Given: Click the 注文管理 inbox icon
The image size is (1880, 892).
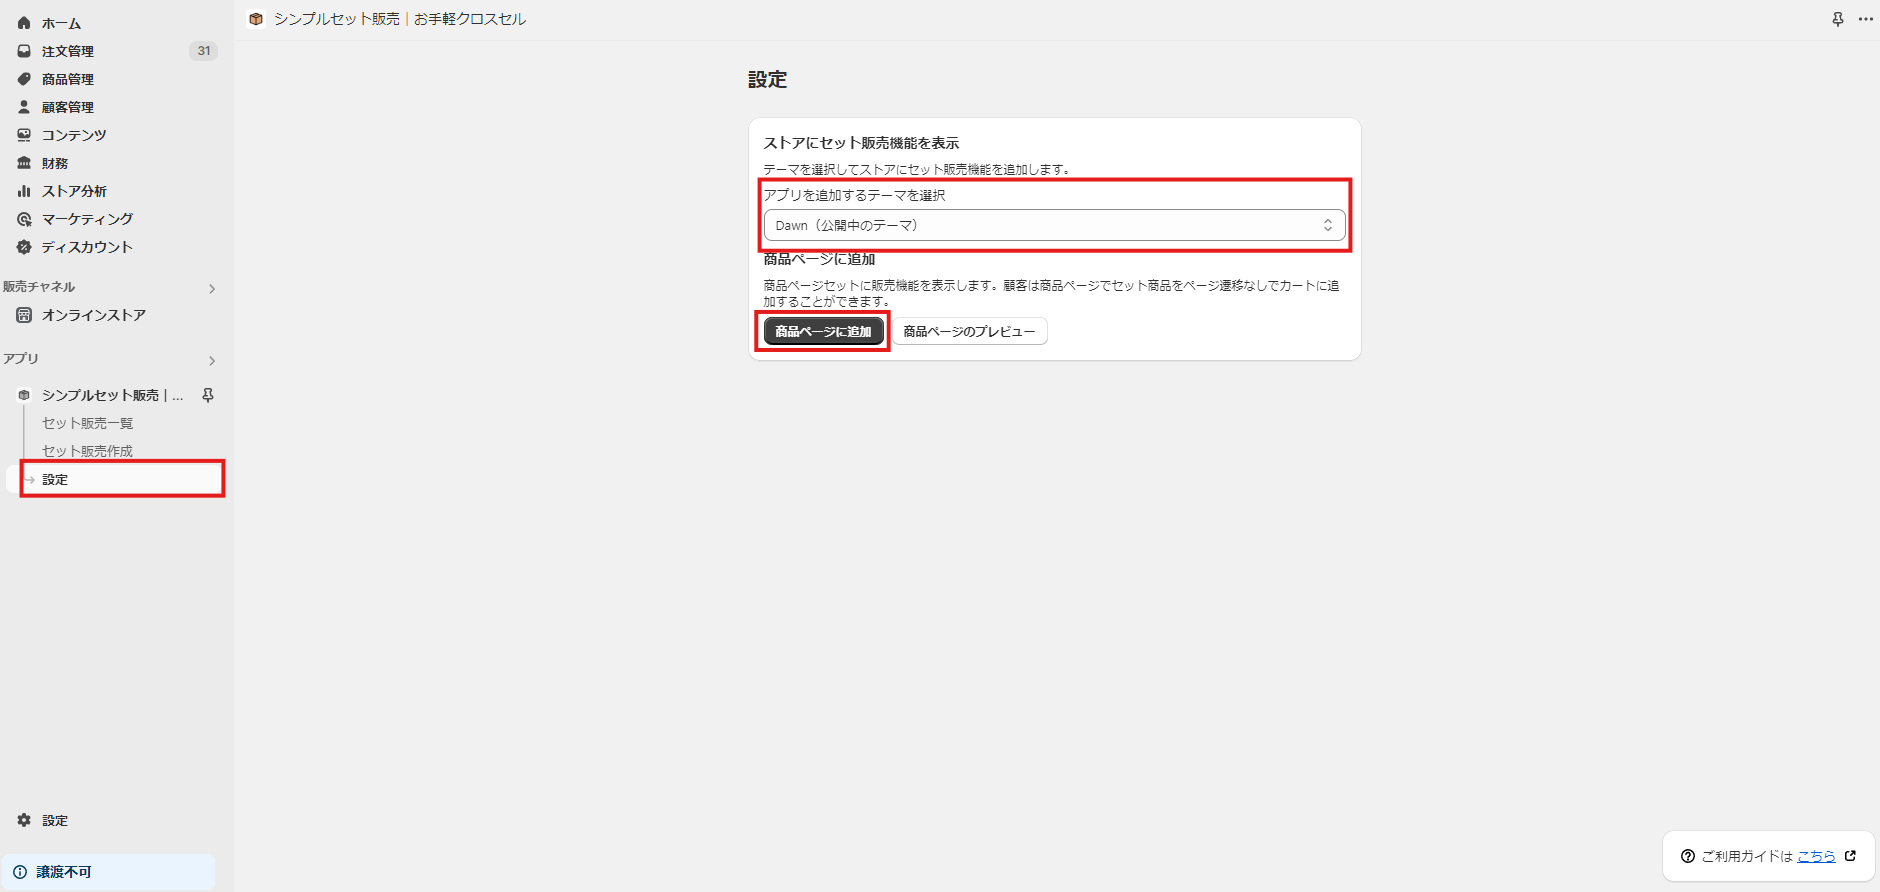Looking at the screenshot, I should [x=24, y=51].
